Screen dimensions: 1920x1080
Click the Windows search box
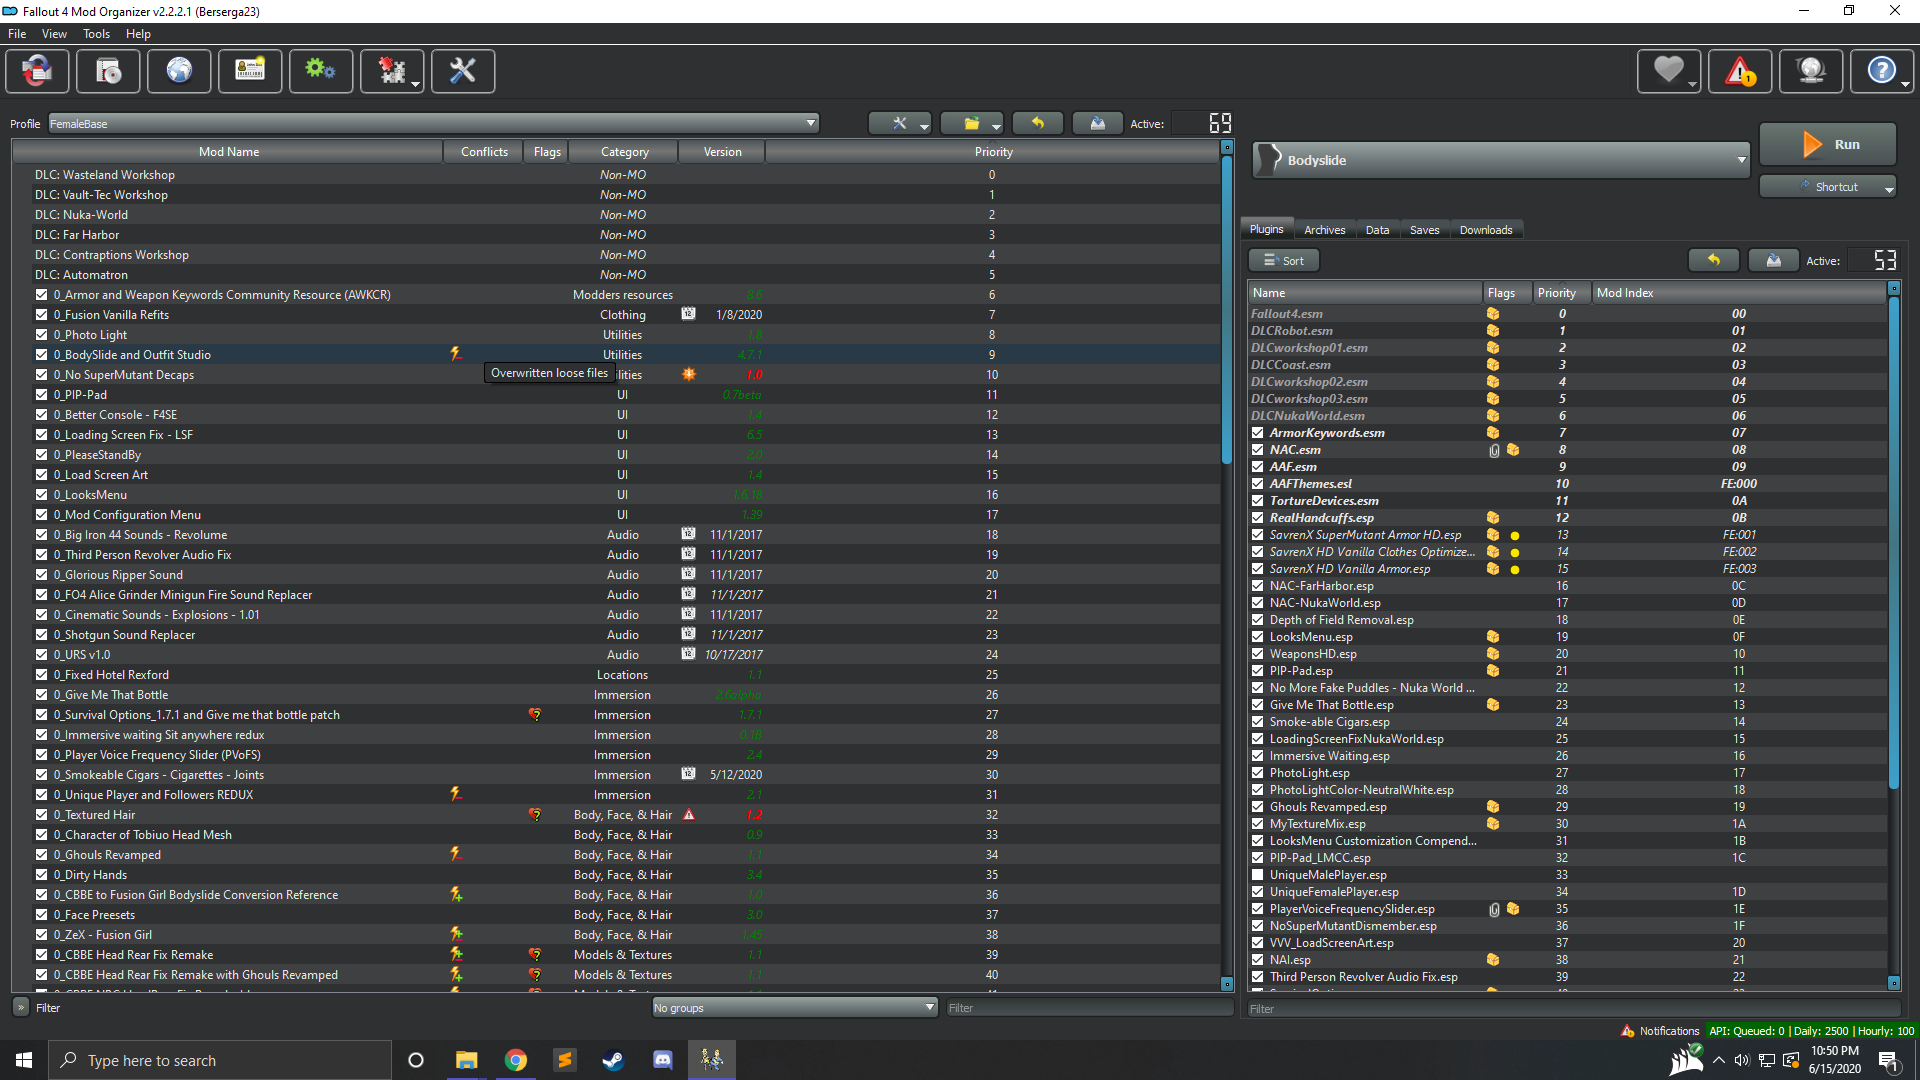[x=220, y=1060]
